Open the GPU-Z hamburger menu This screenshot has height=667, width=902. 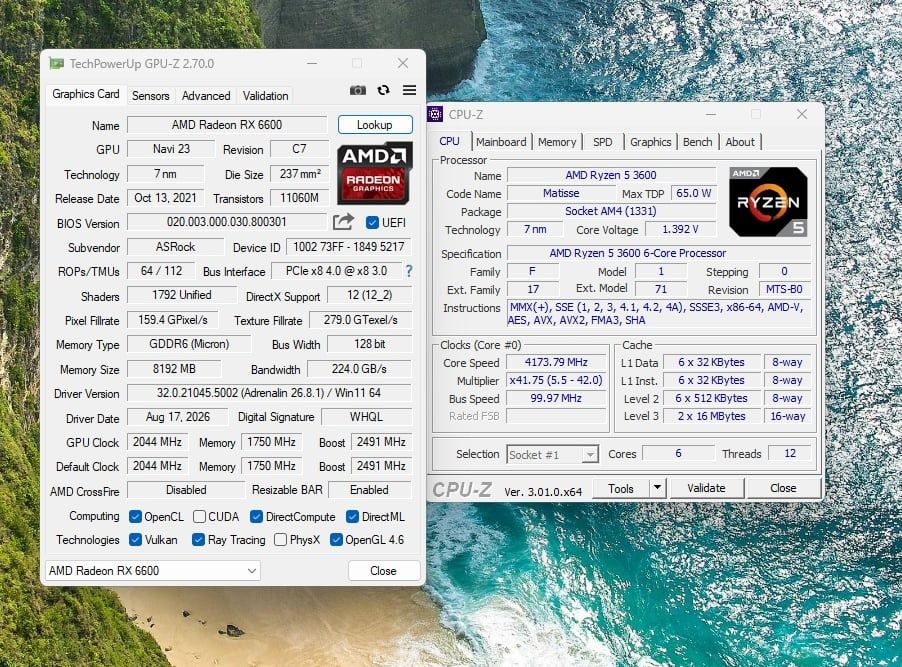click(x=409, y=90)
